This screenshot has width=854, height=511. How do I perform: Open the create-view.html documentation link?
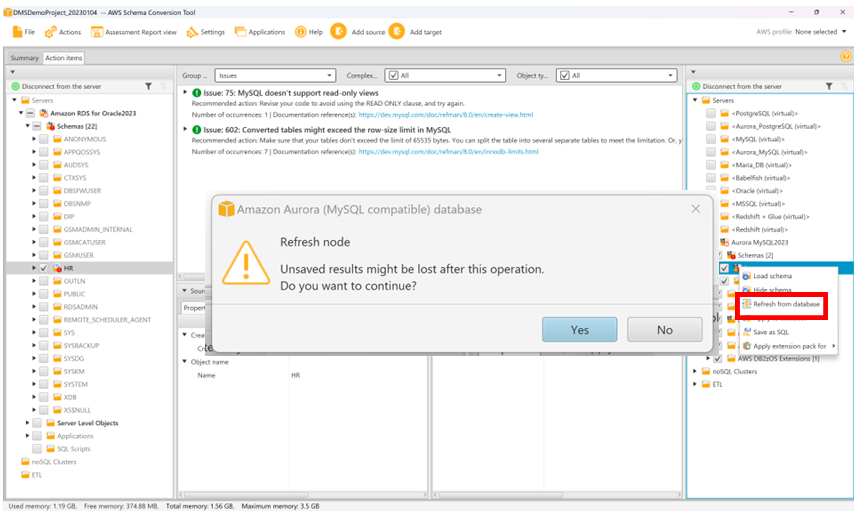tap(446, 115)
